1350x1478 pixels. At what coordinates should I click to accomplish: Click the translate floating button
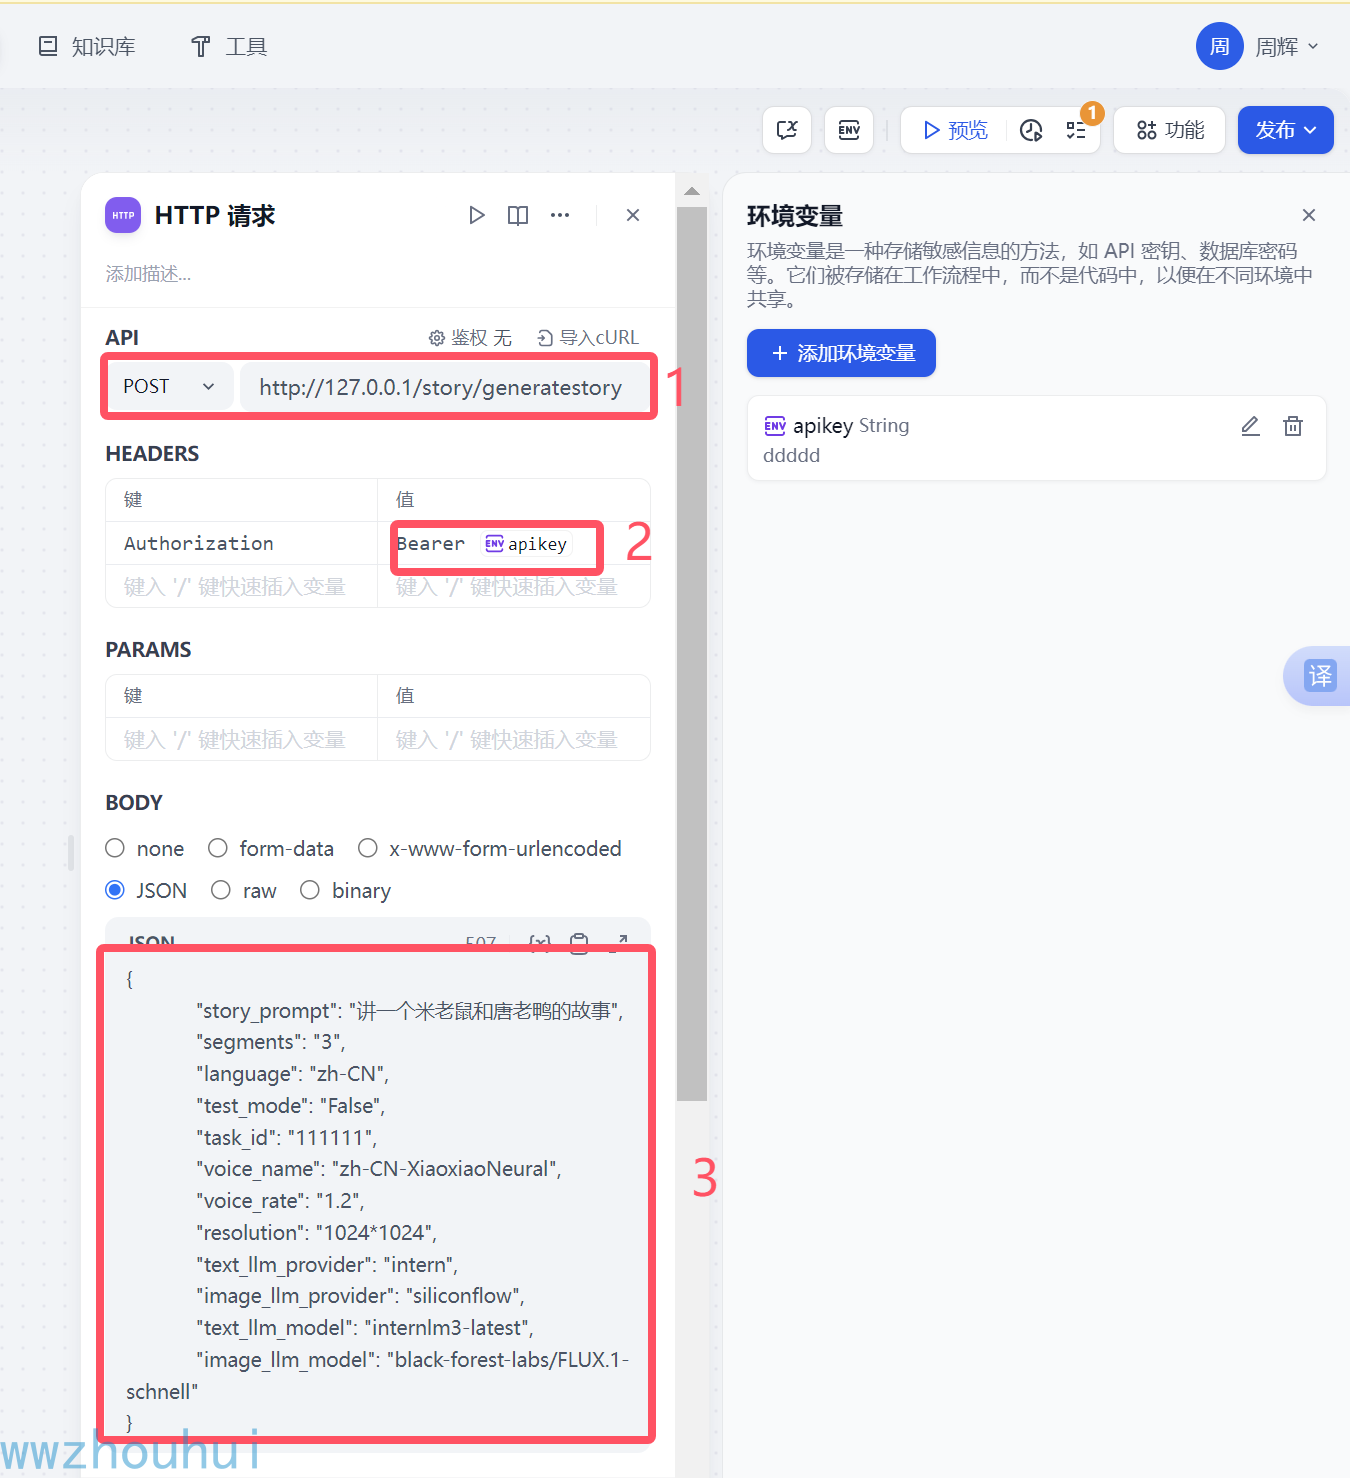[x=1319, y=676]
